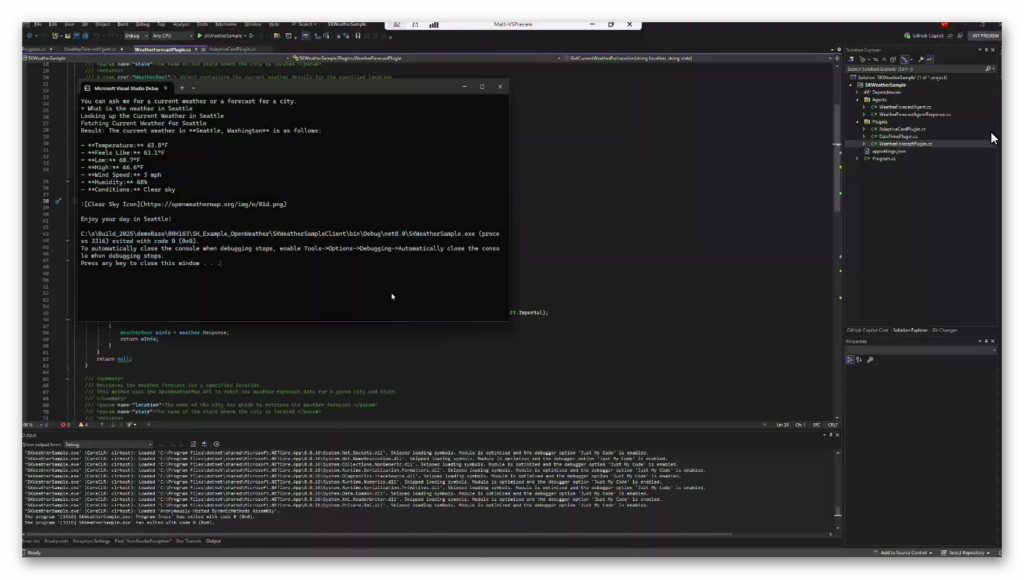Open the Any CPU platform dropdown
Screen dimensions: 1024x580
pyautogui.click(x=172, y=36)
